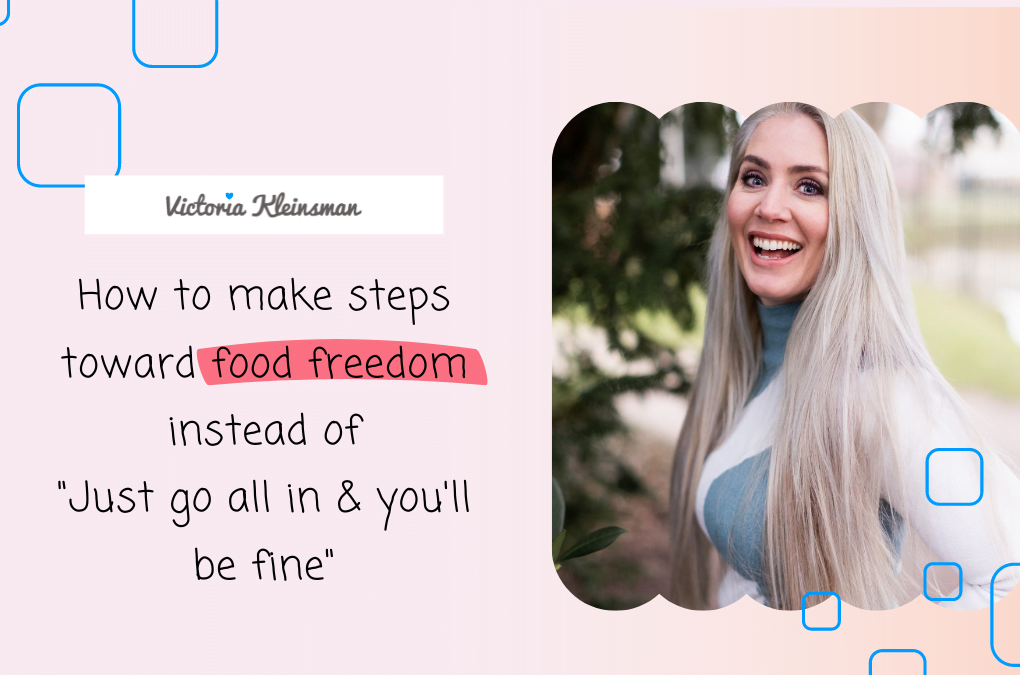
Task: Click the Victoria Kleinsman logo banner
Action: tap(264, 204)
